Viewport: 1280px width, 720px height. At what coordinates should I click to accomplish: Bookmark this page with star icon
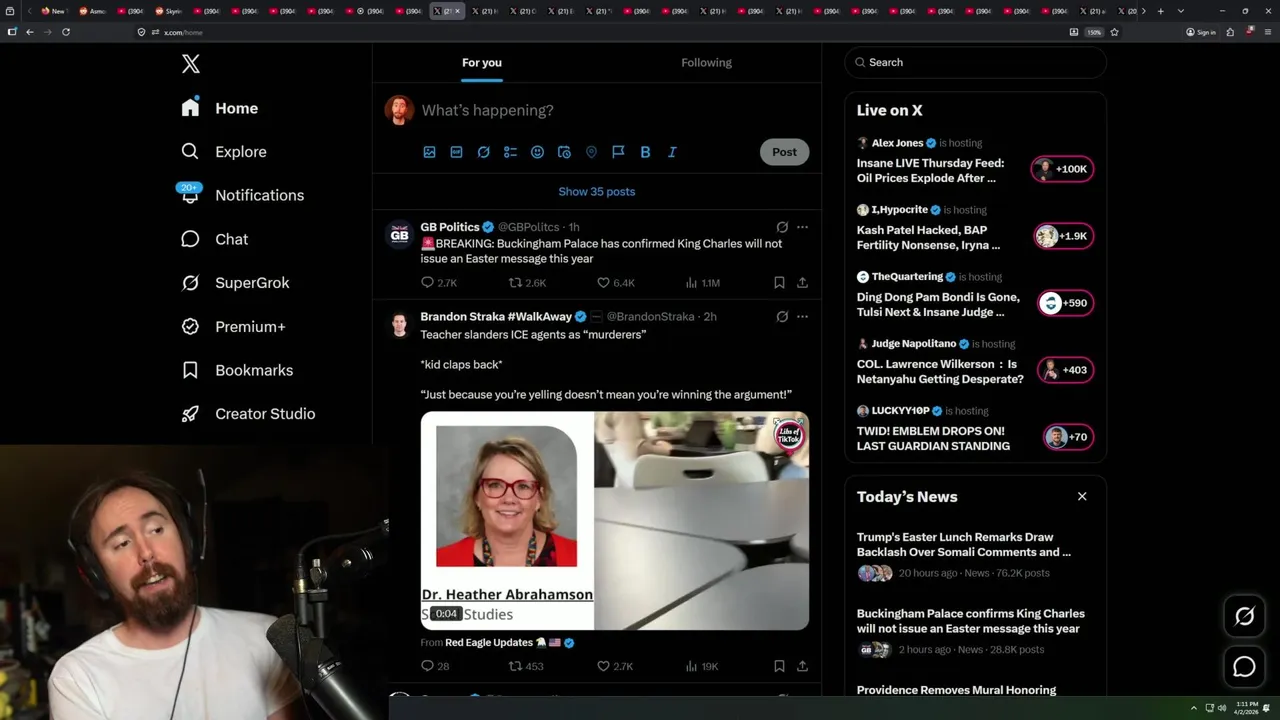[1114, 32]
